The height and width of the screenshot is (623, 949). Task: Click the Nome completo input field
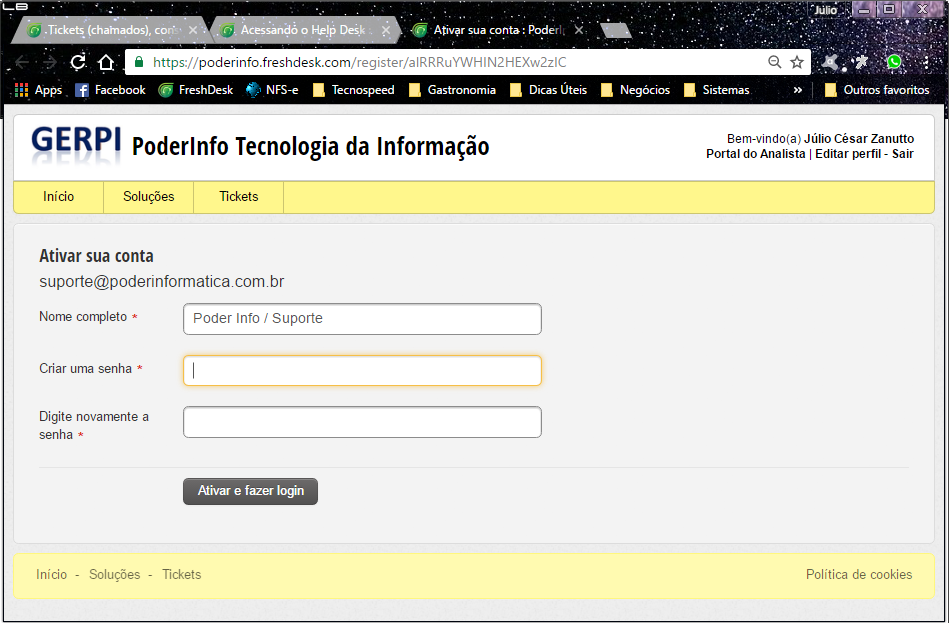[362, 319]
